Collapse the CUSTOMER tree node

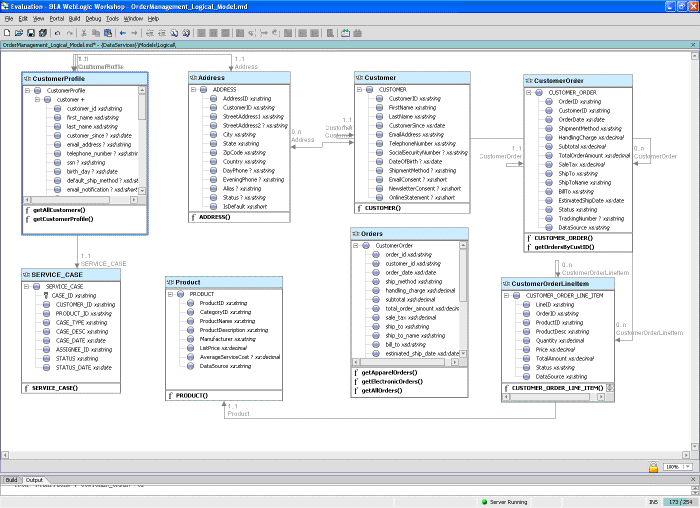coord(360,89)
